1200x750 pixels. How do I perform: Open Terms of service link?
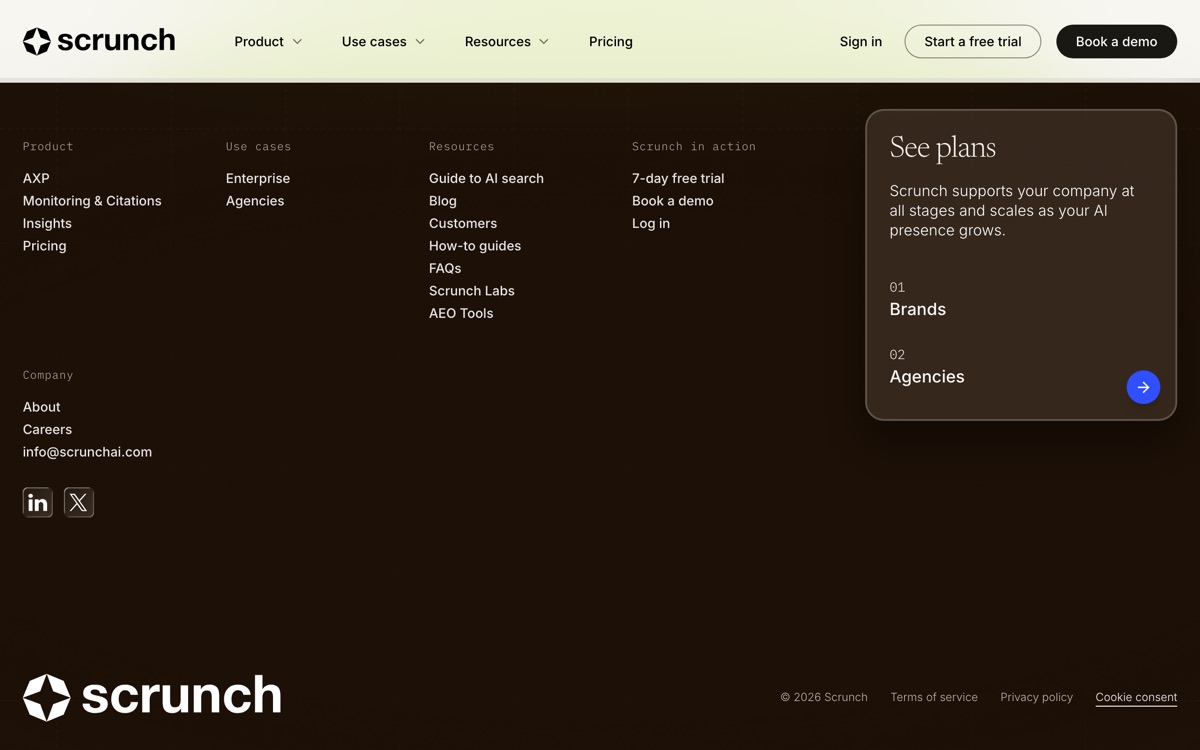tap(934, 697)
